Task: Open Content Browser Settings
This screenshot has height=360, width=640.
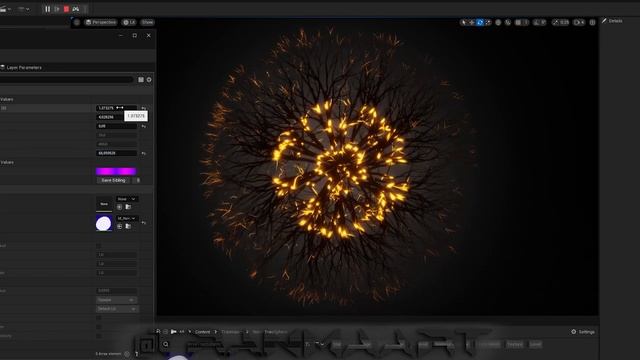Action: 583,332
